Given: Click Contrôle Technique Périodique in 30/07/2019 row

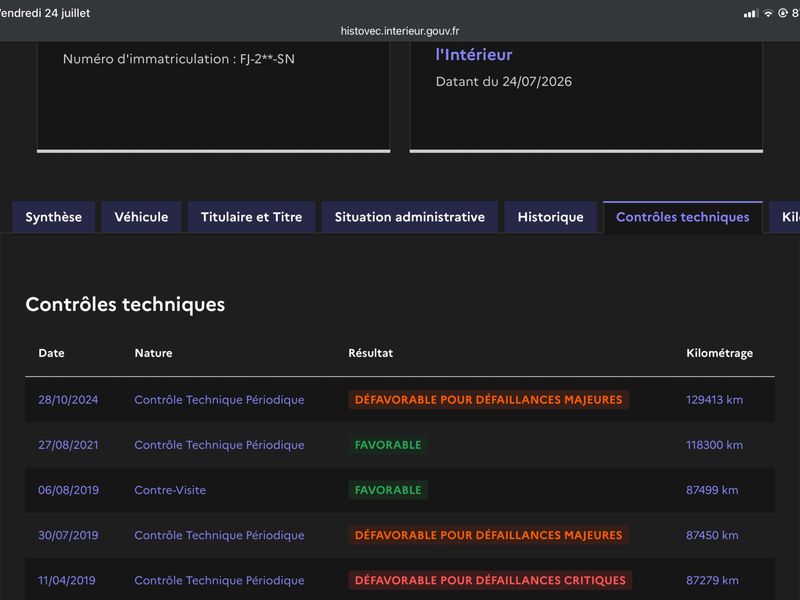Looking at the screenshot, I should click(219, 535).
